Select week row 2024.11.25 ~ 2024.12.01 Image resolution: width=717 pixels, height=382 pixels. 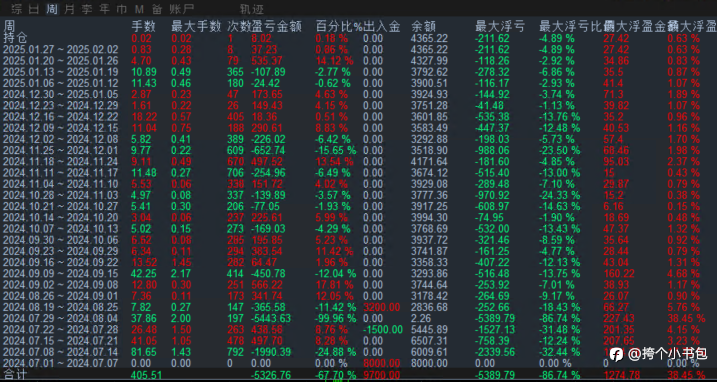pyautogui.click(x=60, y=150)
